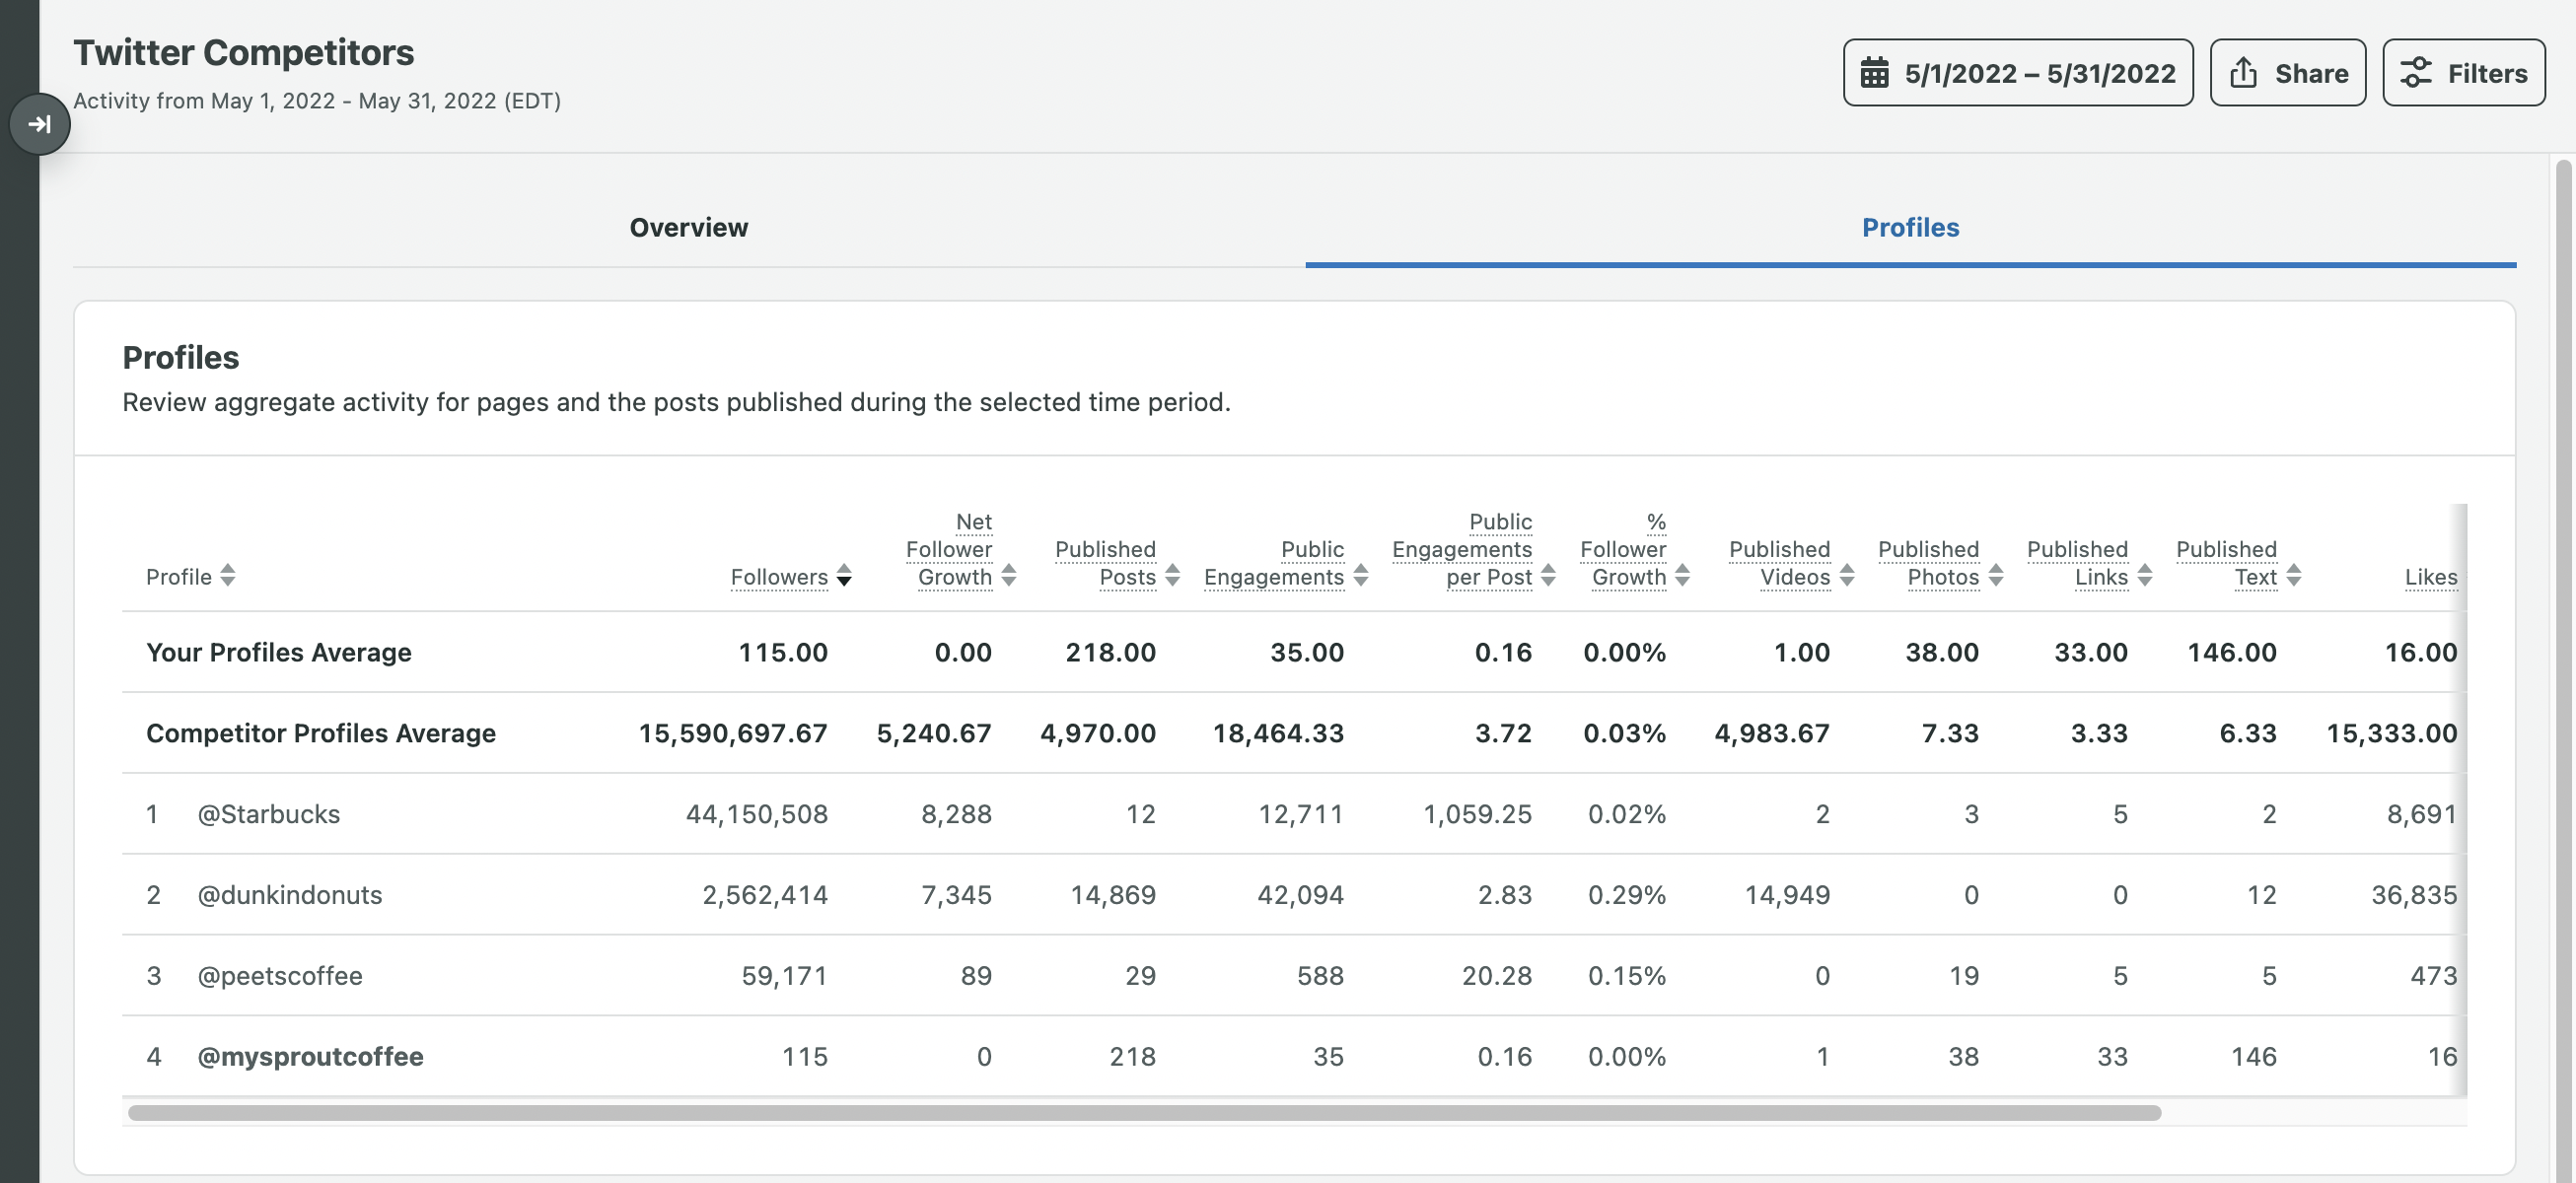
Task: Toggle sorting on Public Engagements column
Action: pyautogui.click(x=1361, y=577)
